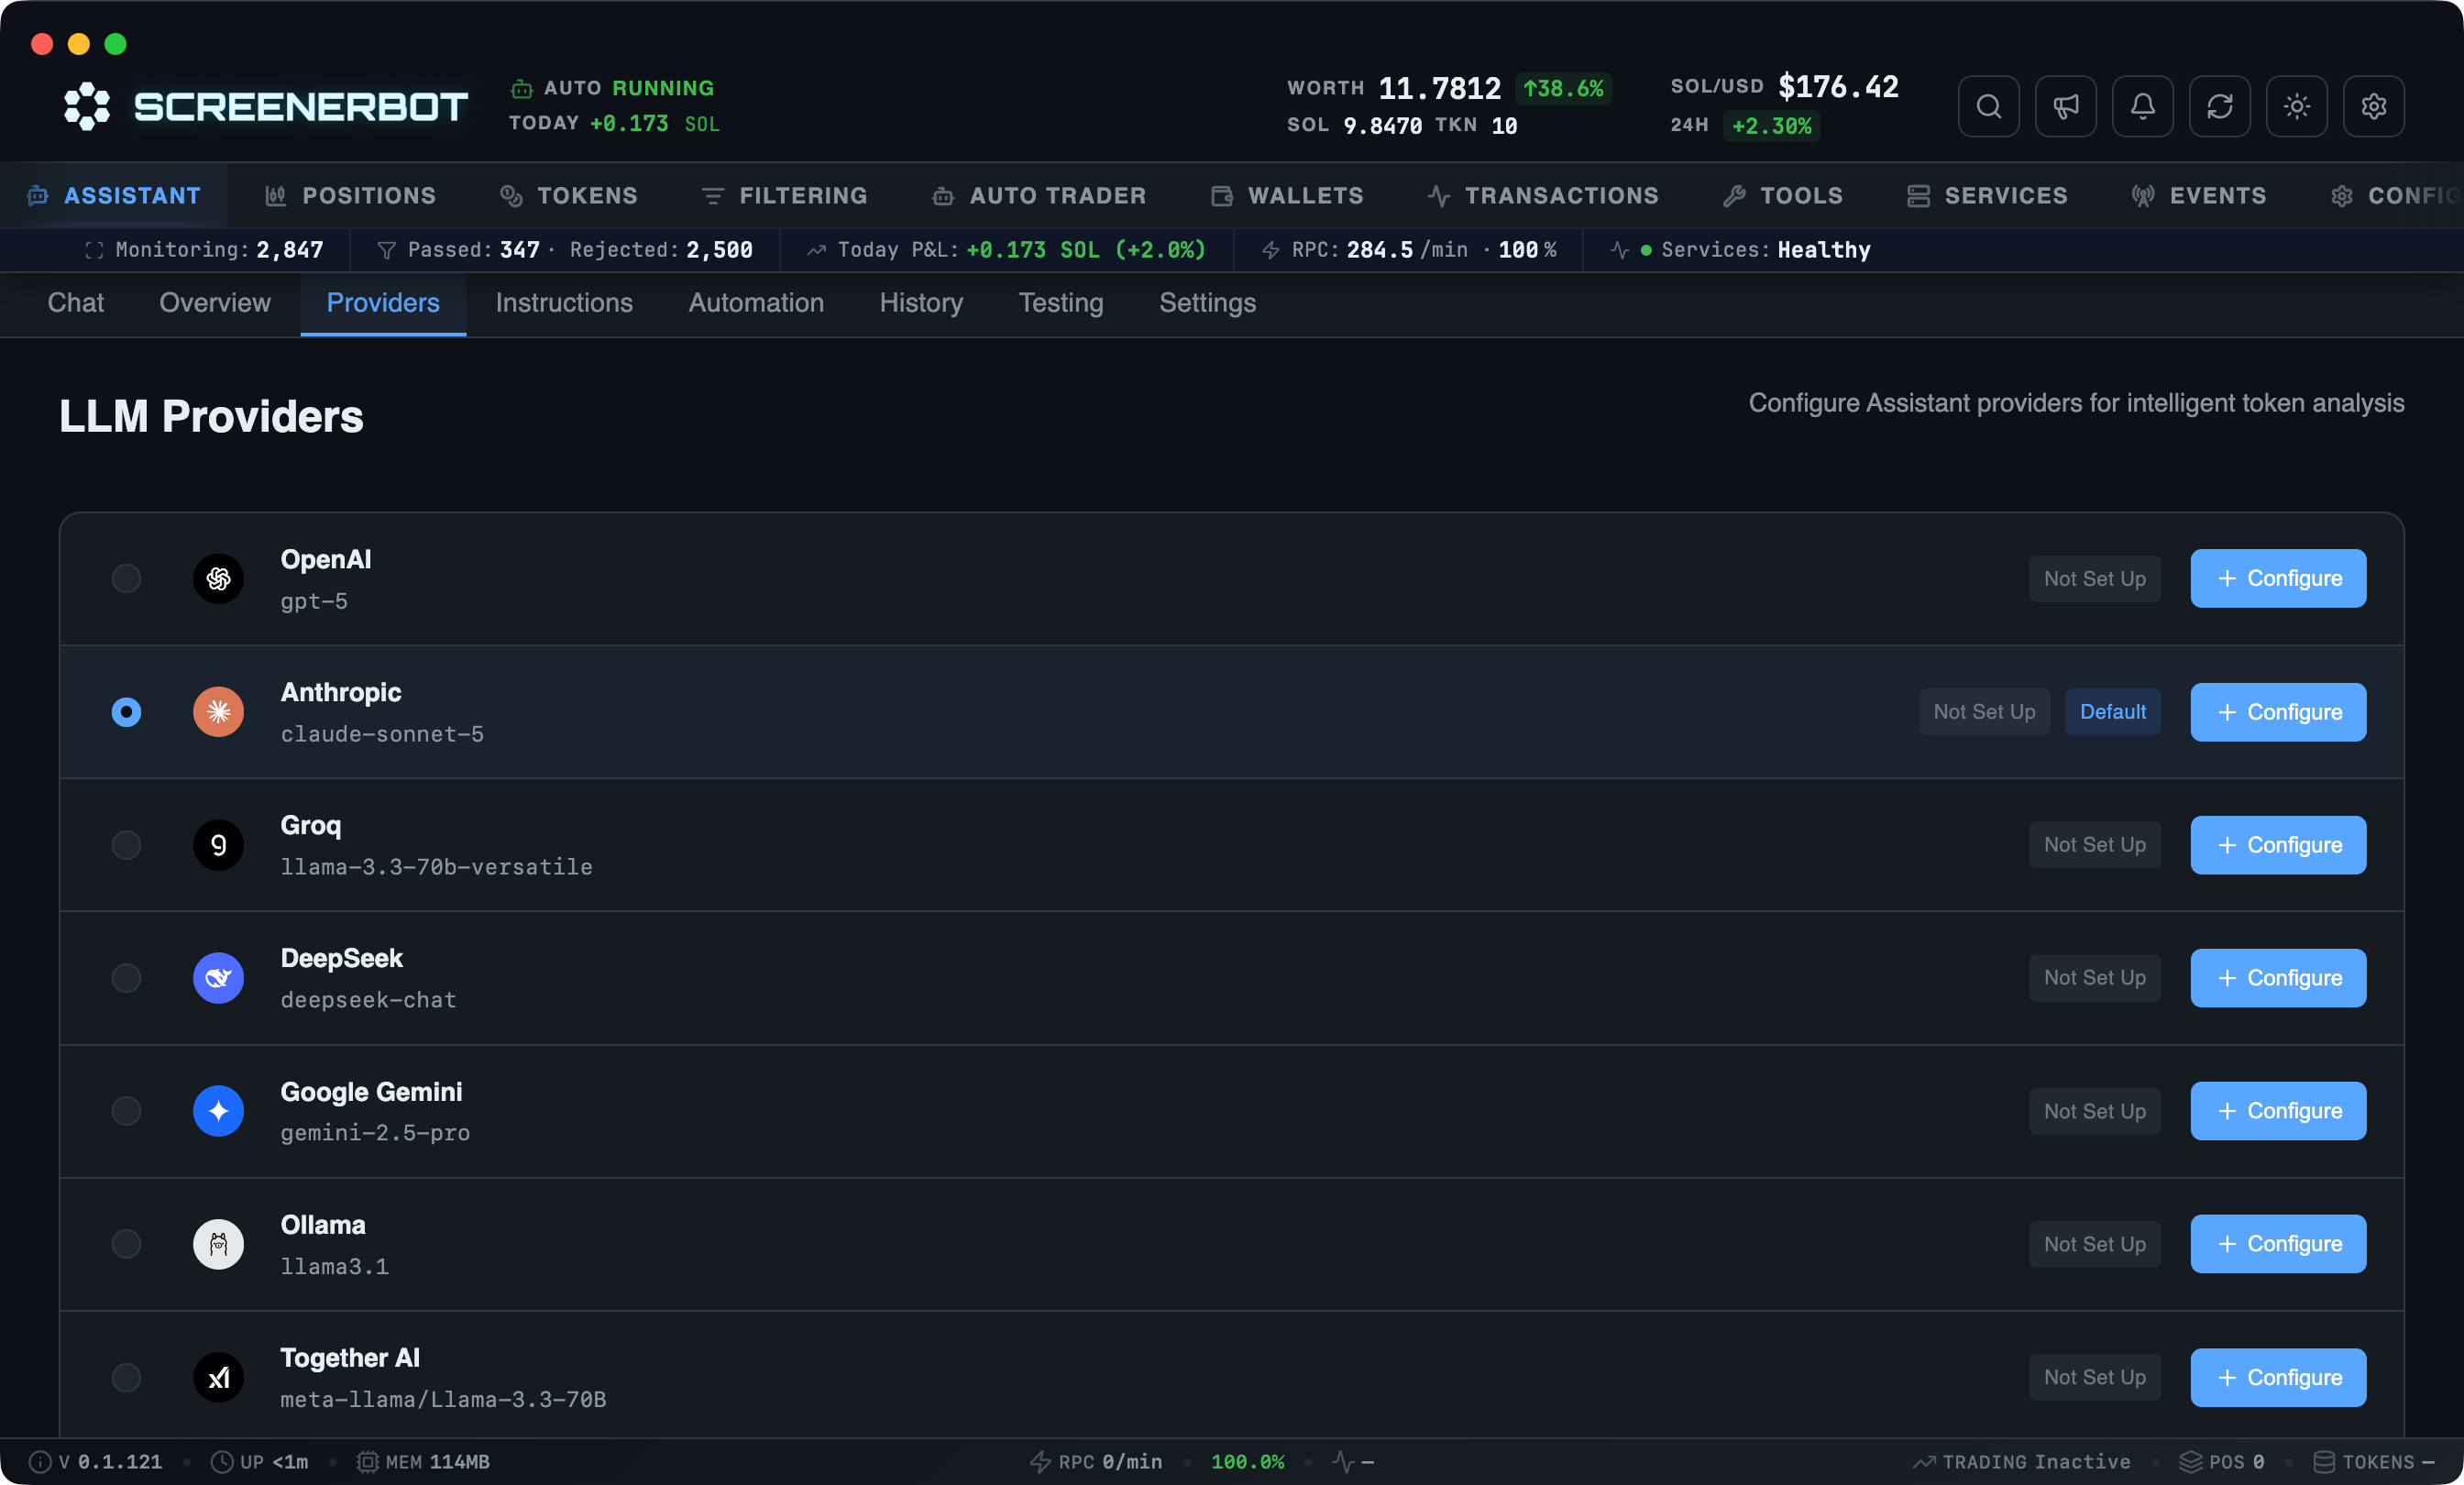Open the Instructions sub-tab
This screenshot has height=1485, width=2464.
click(564, 303)
